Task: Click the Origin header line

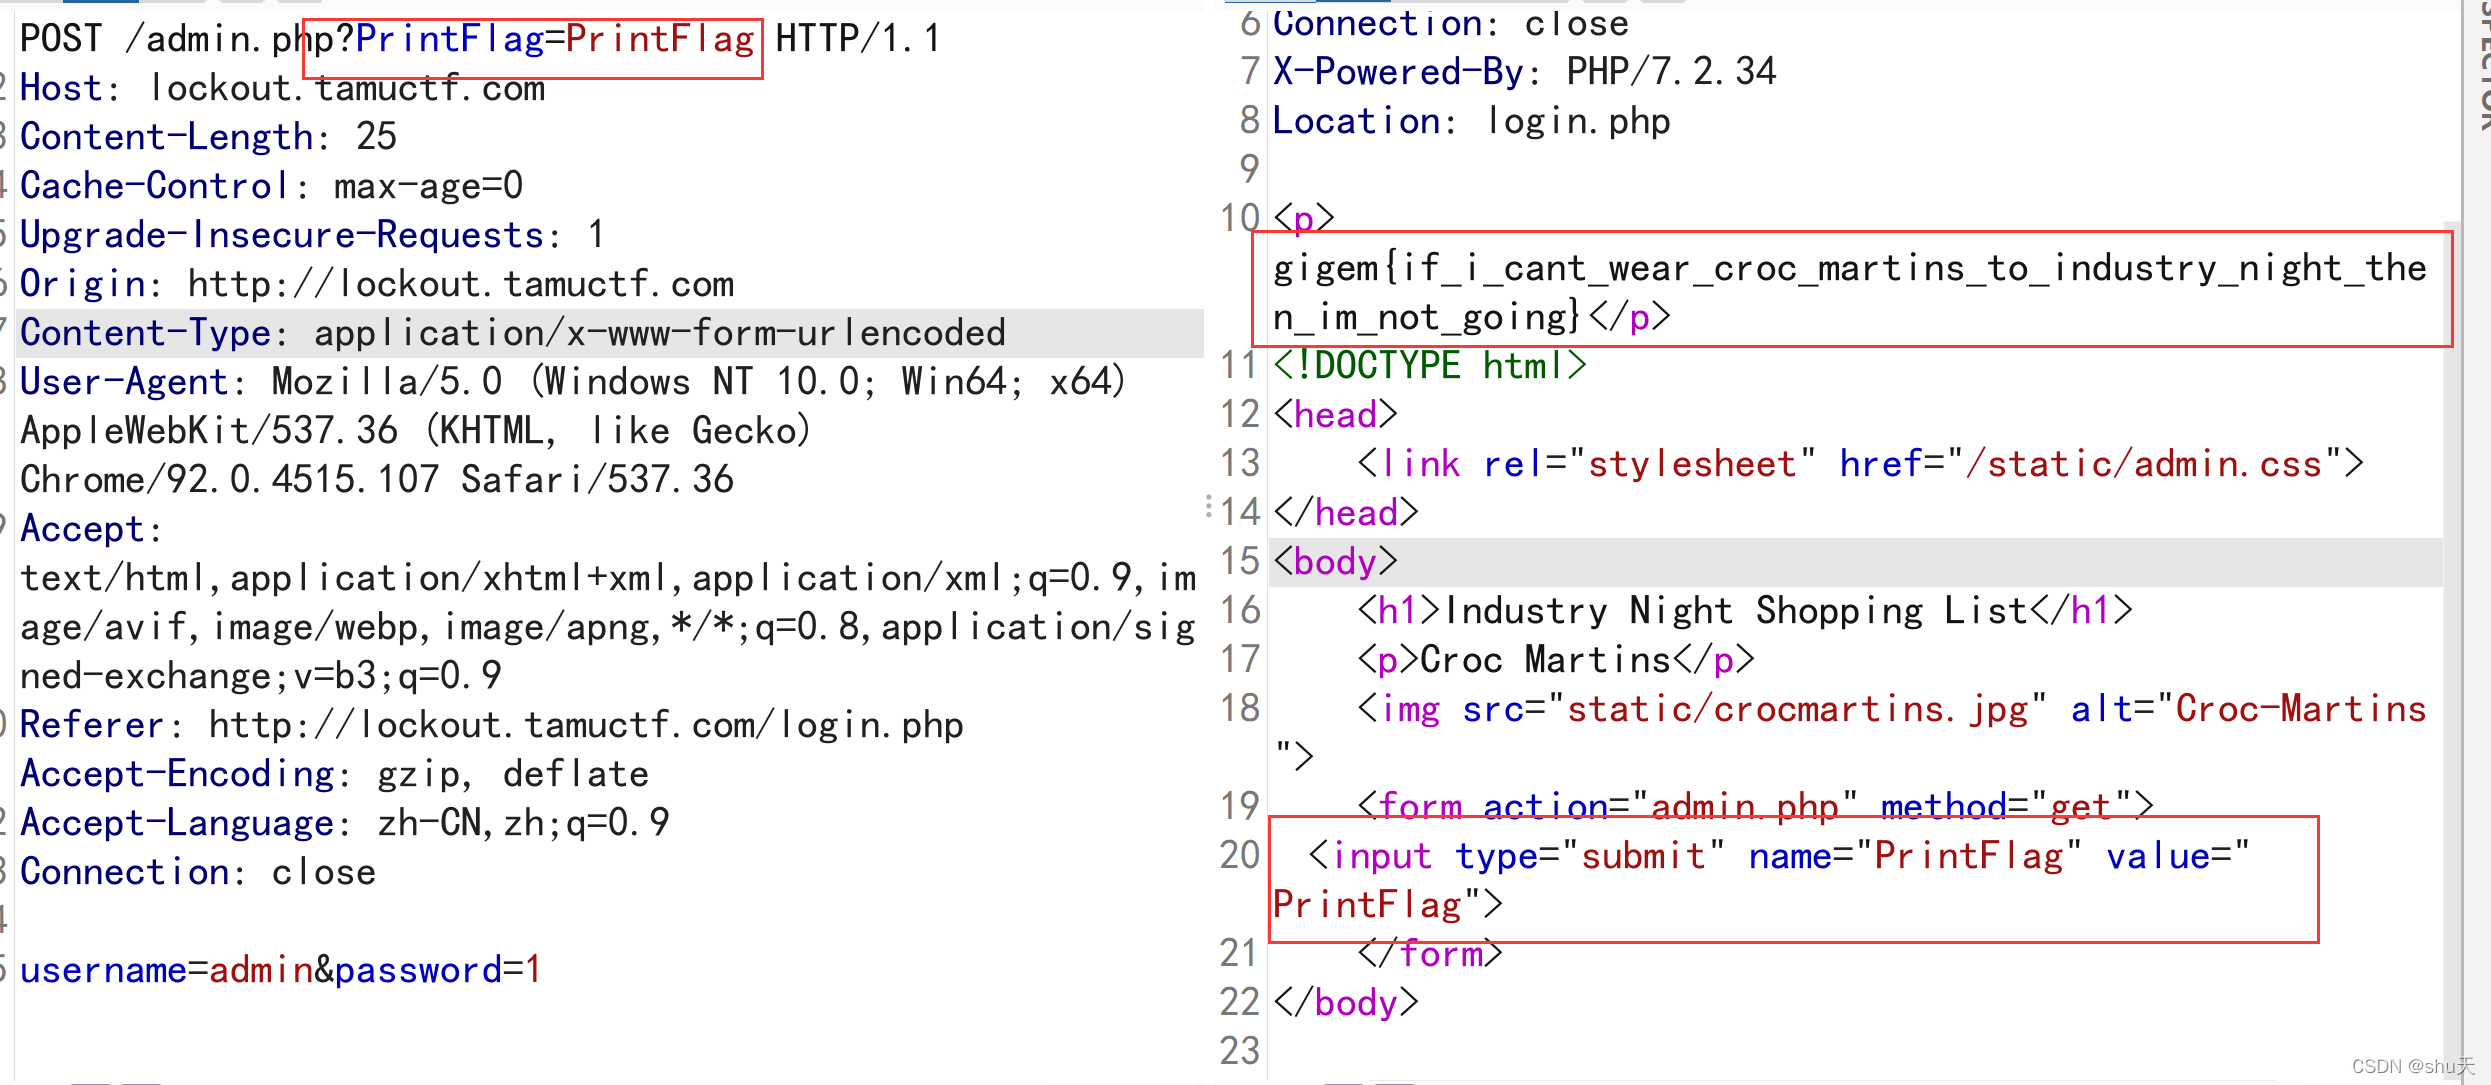Action: 377,284
